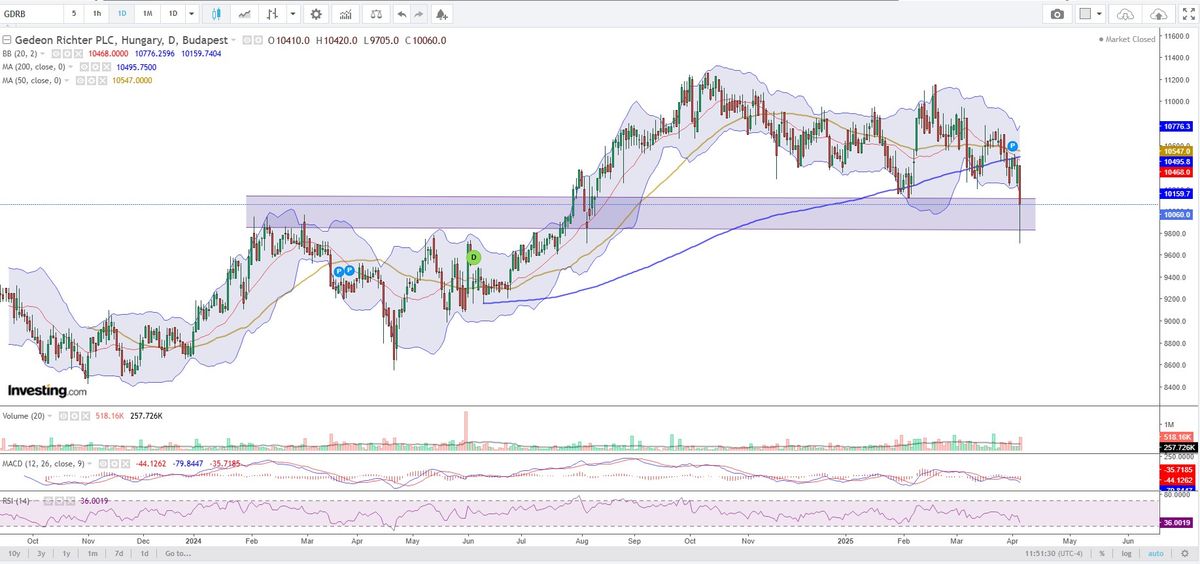Open the Indicators icon
1200x564 pixels.
(x=345, y=14)
